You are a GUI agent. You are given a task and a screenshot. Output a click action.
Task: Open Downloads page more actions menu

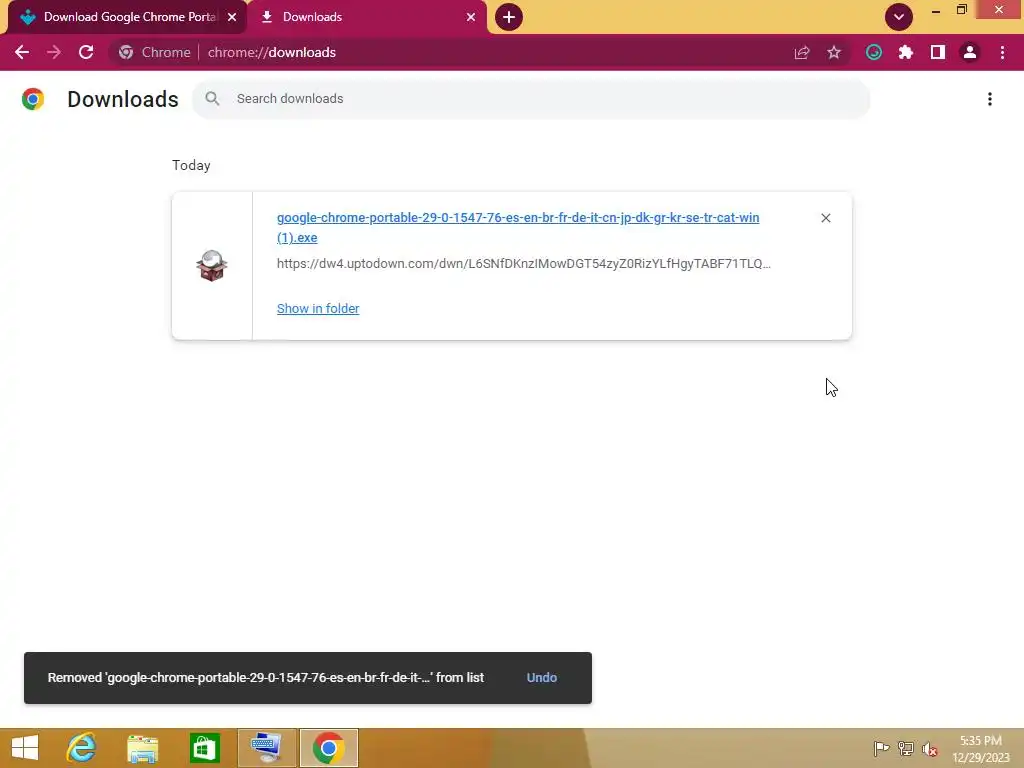pos(990,99)
